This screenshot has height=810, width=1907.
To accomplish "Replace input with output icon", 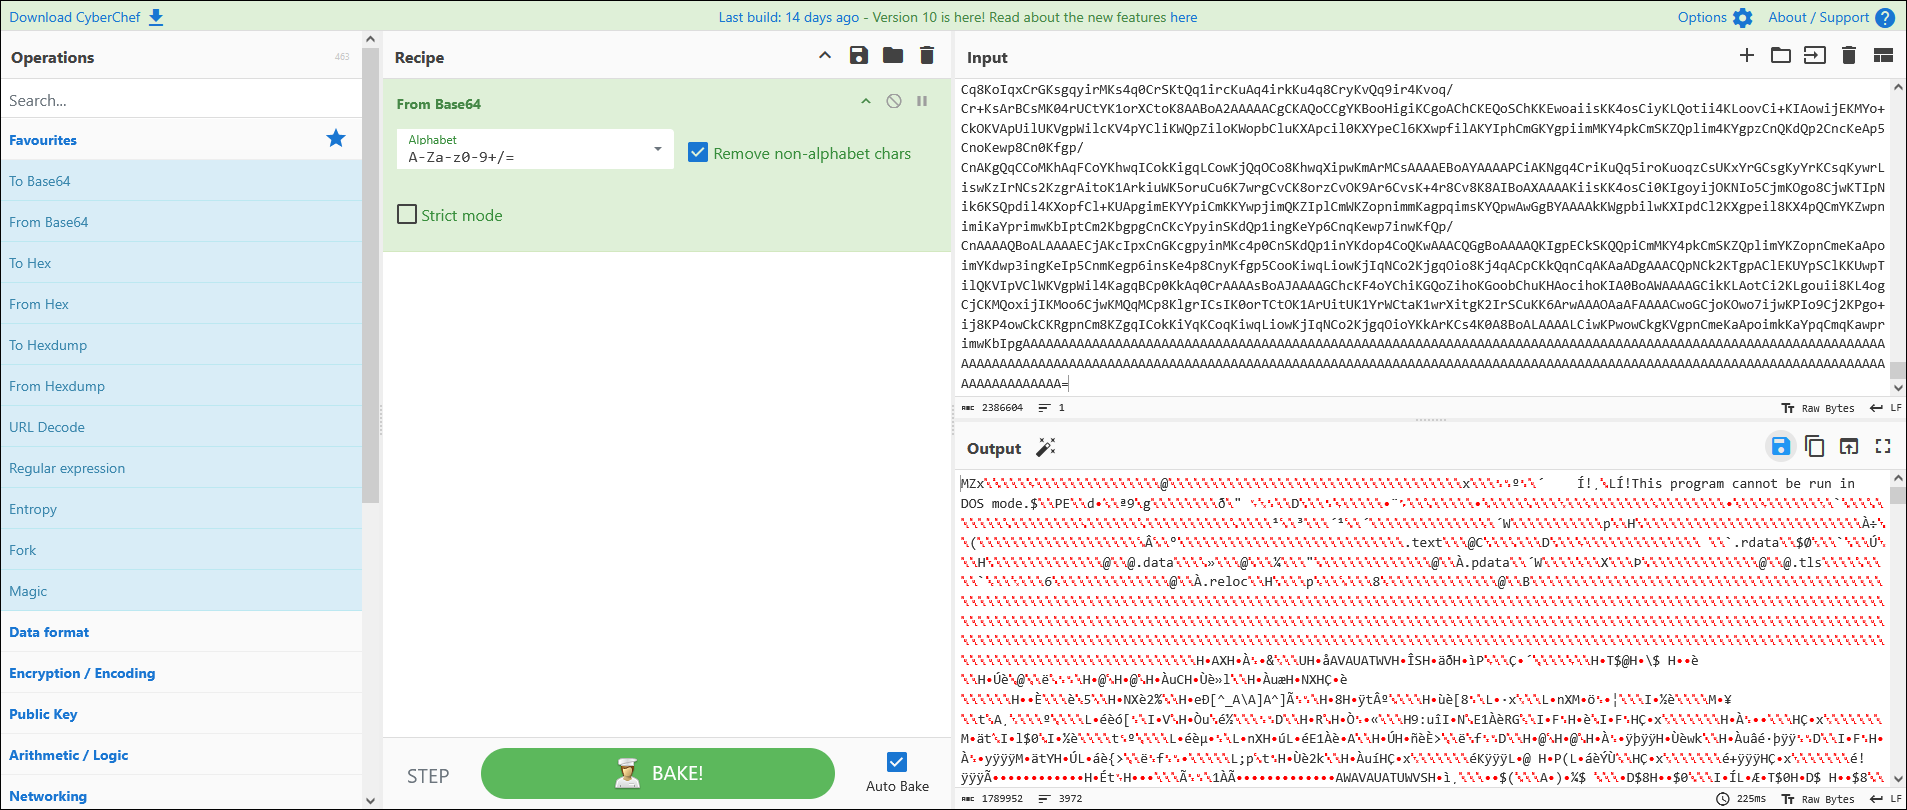I will (x=1849, y=446).
